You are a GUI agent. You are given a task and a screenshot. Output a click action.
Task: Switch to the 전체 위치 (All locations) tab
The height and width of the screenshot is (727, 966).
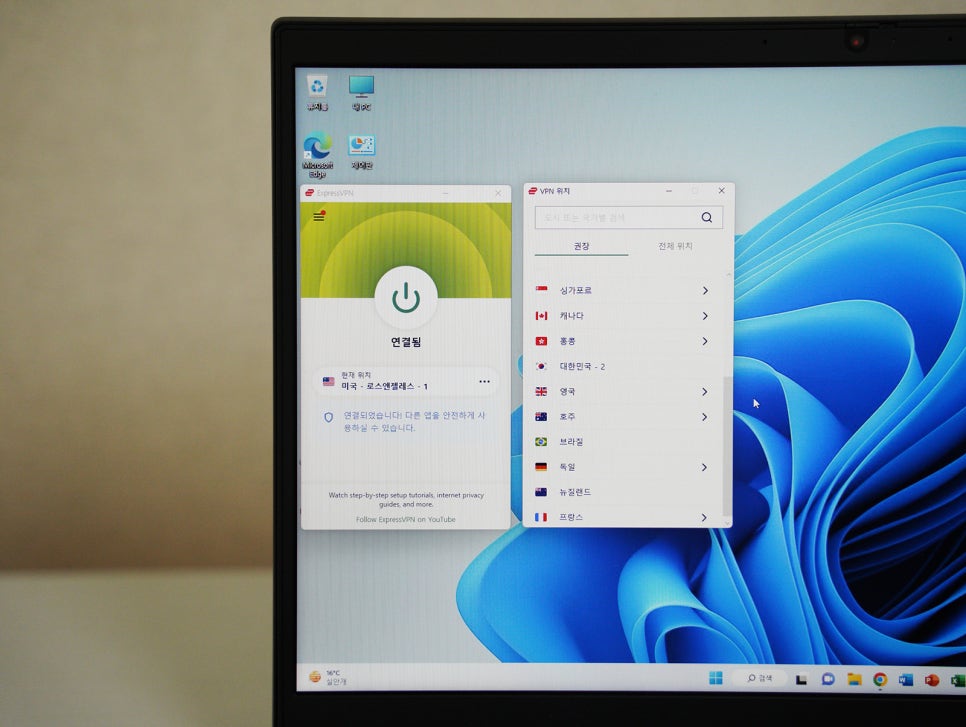click(x=675, y=246)
